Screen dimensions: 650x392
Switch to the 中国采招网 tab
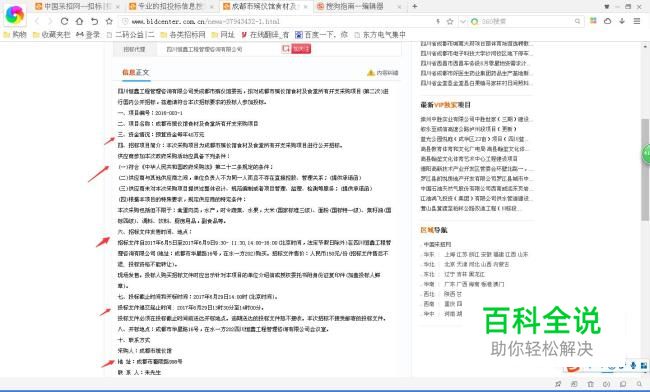tap(77, 6)
